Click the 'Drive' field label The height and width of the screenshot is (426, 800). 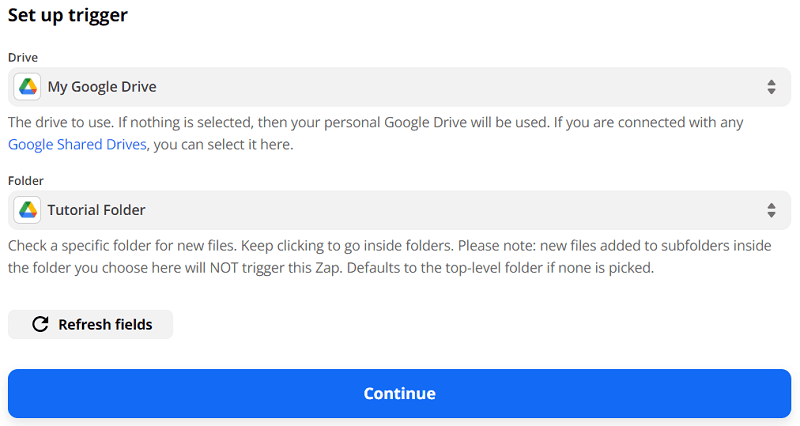click(x=23, y=57)
